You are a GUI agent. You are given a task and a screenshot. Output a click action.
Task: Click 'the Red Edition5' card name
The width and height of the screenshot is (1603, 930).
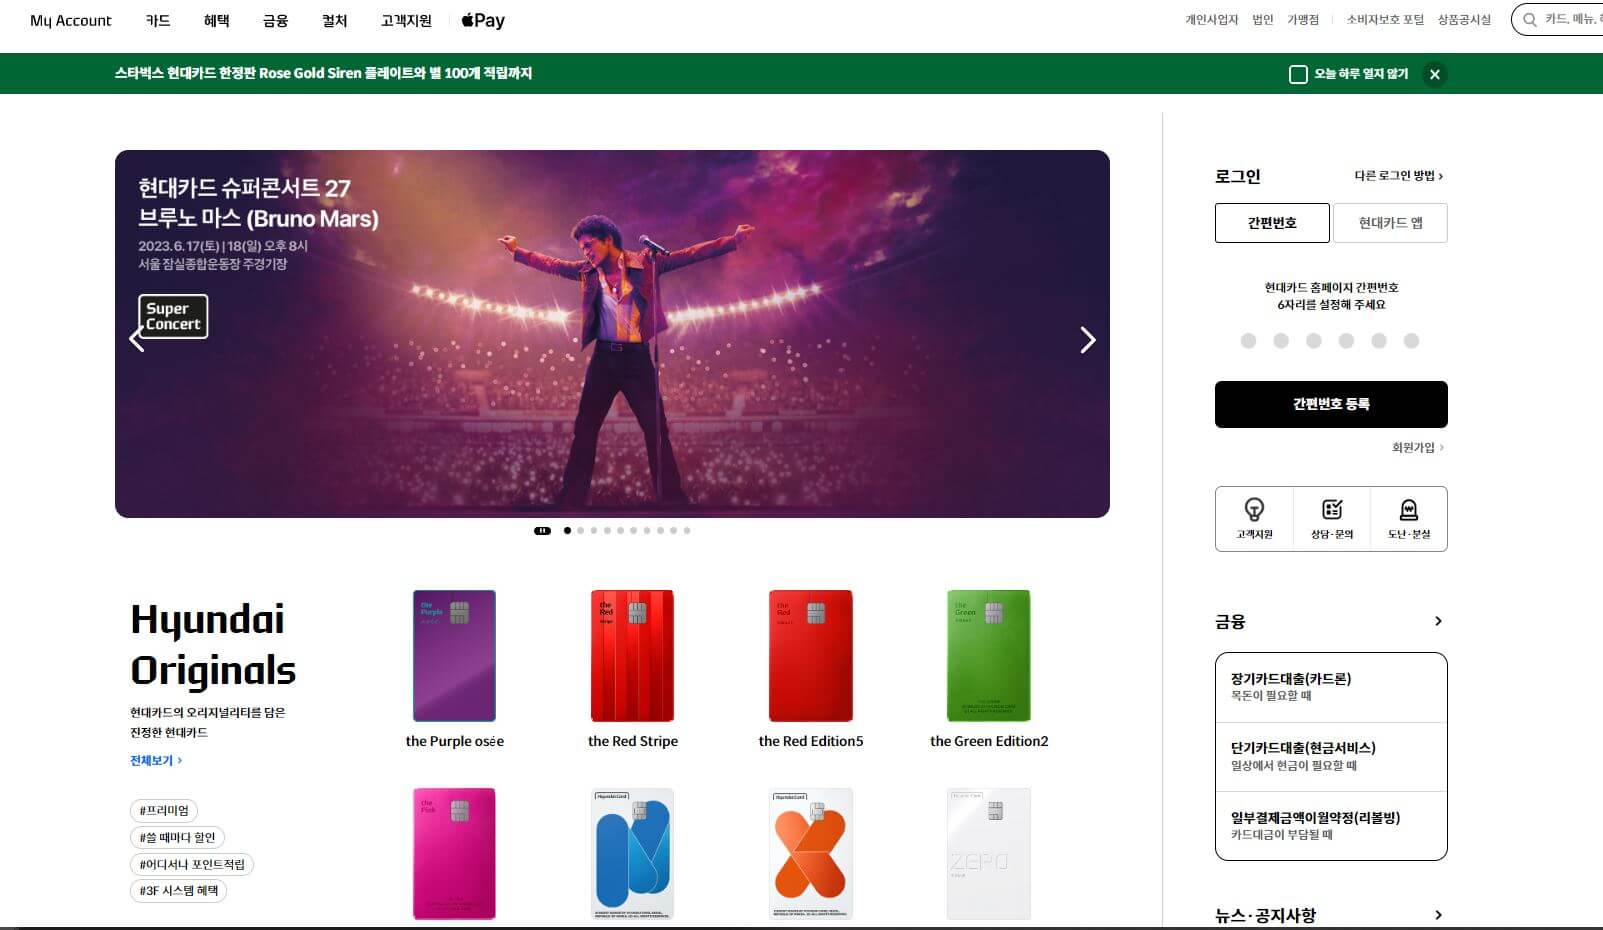pyautogui.click(x=811, y=741)
